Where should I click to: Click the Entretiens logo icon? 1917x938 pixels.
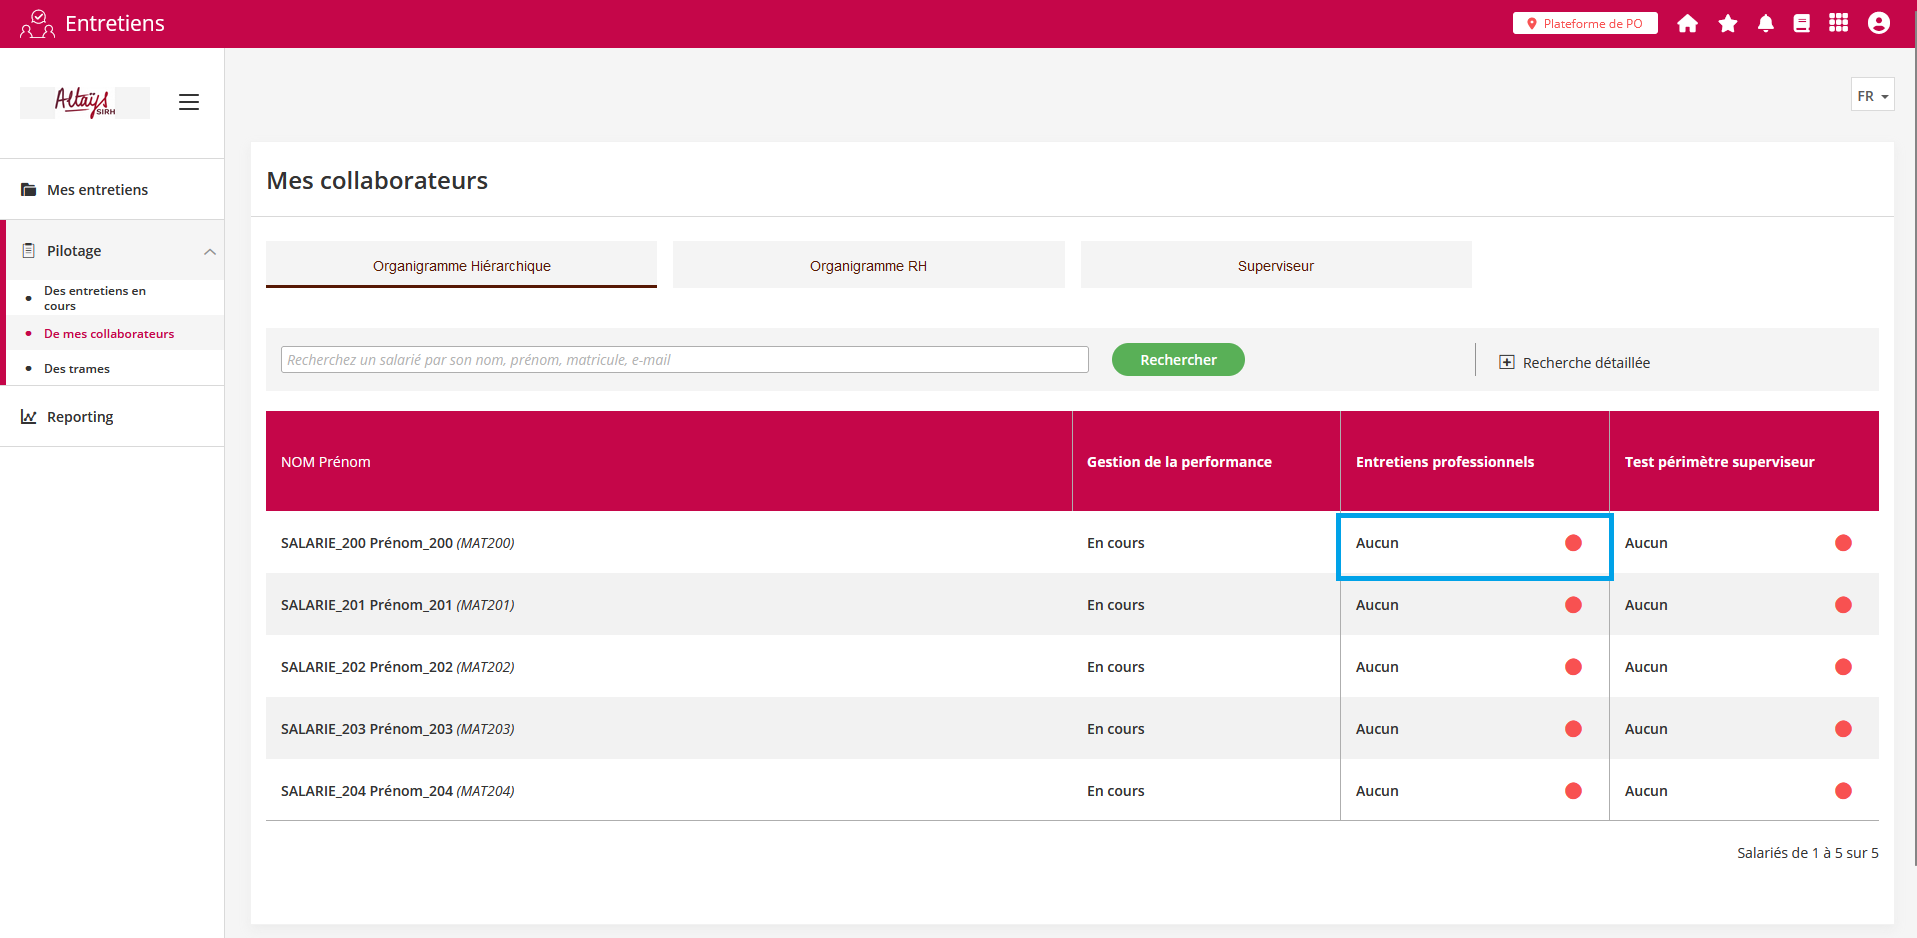(37, 24)
